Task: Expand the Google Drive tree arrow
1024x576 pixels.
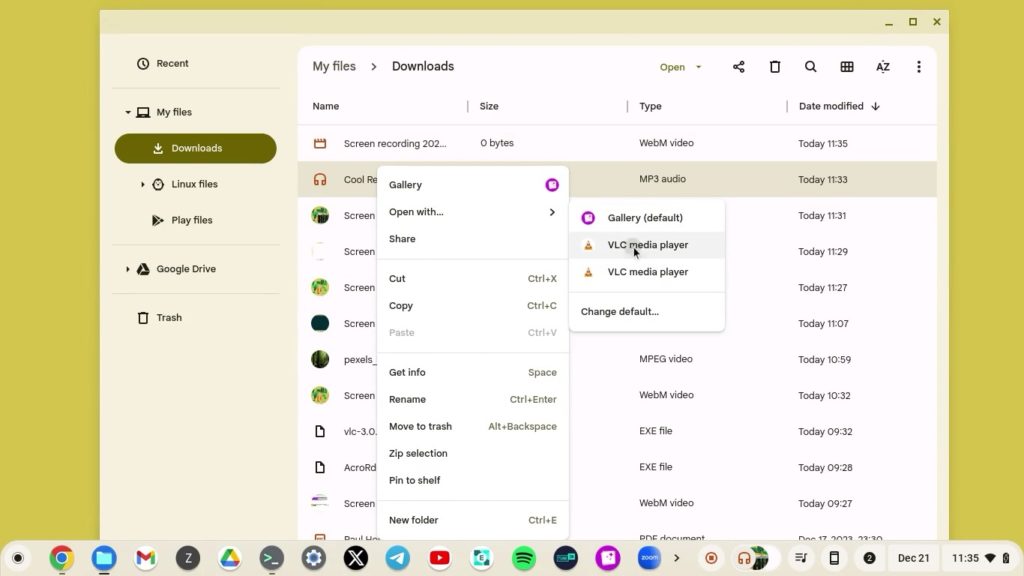Action: 128,269
